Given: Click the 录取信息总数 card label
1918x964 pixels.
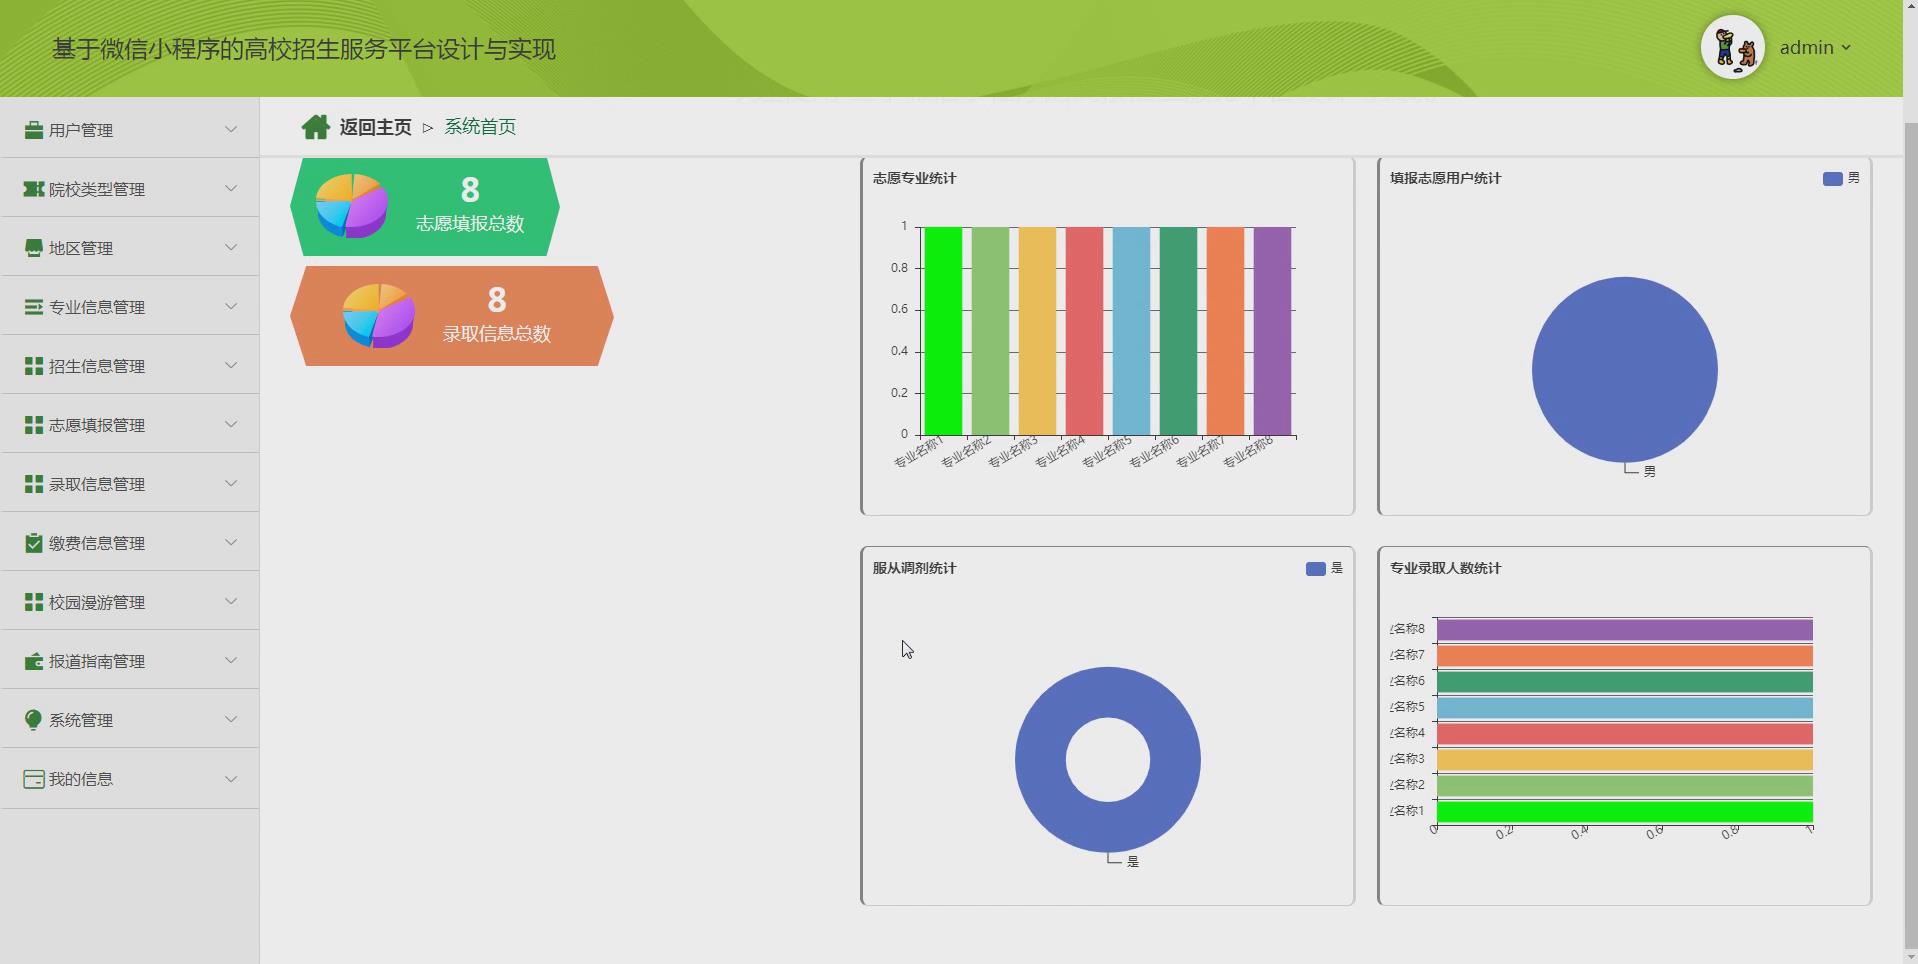Looking at the screenshot, I should pos(497,334).
